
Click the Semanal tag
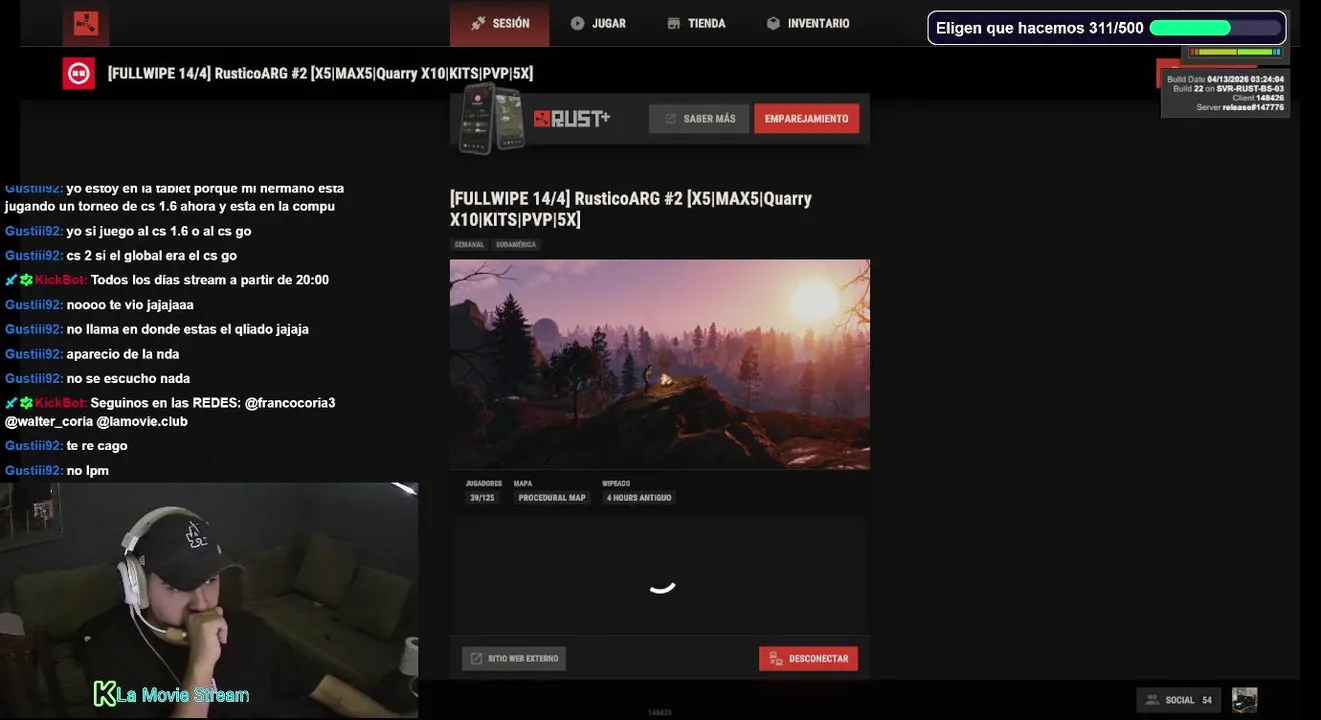point(469,244)
